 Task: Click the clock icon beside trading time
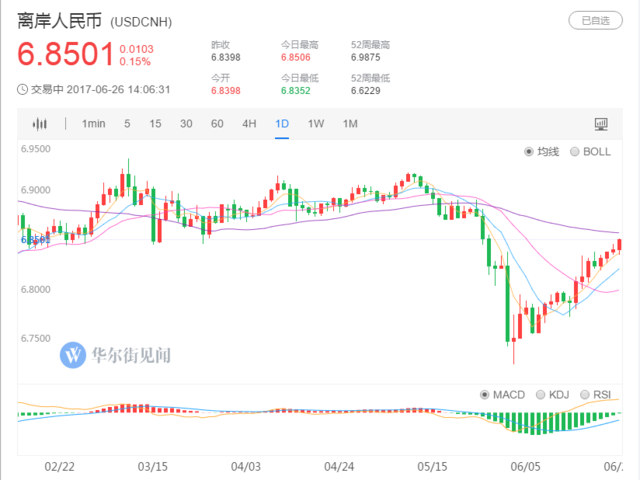(23, 89)
